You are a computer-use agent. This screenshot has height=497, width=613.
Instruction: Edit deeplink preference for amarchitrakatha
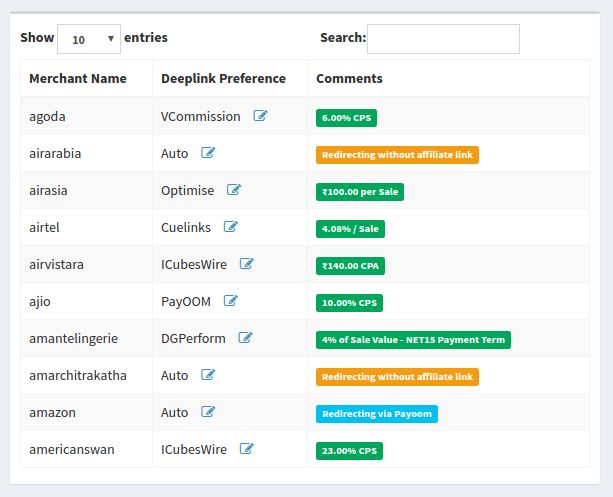click(208, 375)
